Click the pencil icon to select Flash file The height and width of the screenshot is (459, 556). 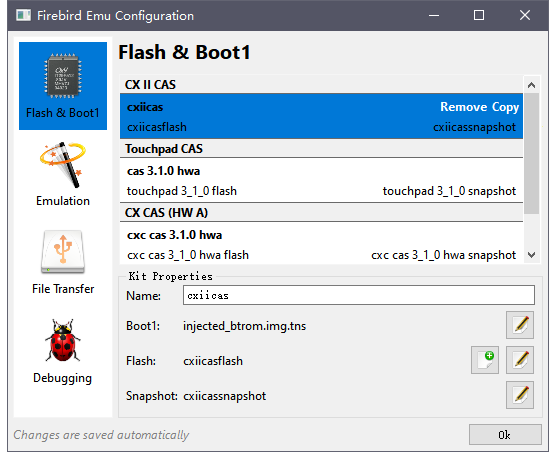[x=520, y=360]
